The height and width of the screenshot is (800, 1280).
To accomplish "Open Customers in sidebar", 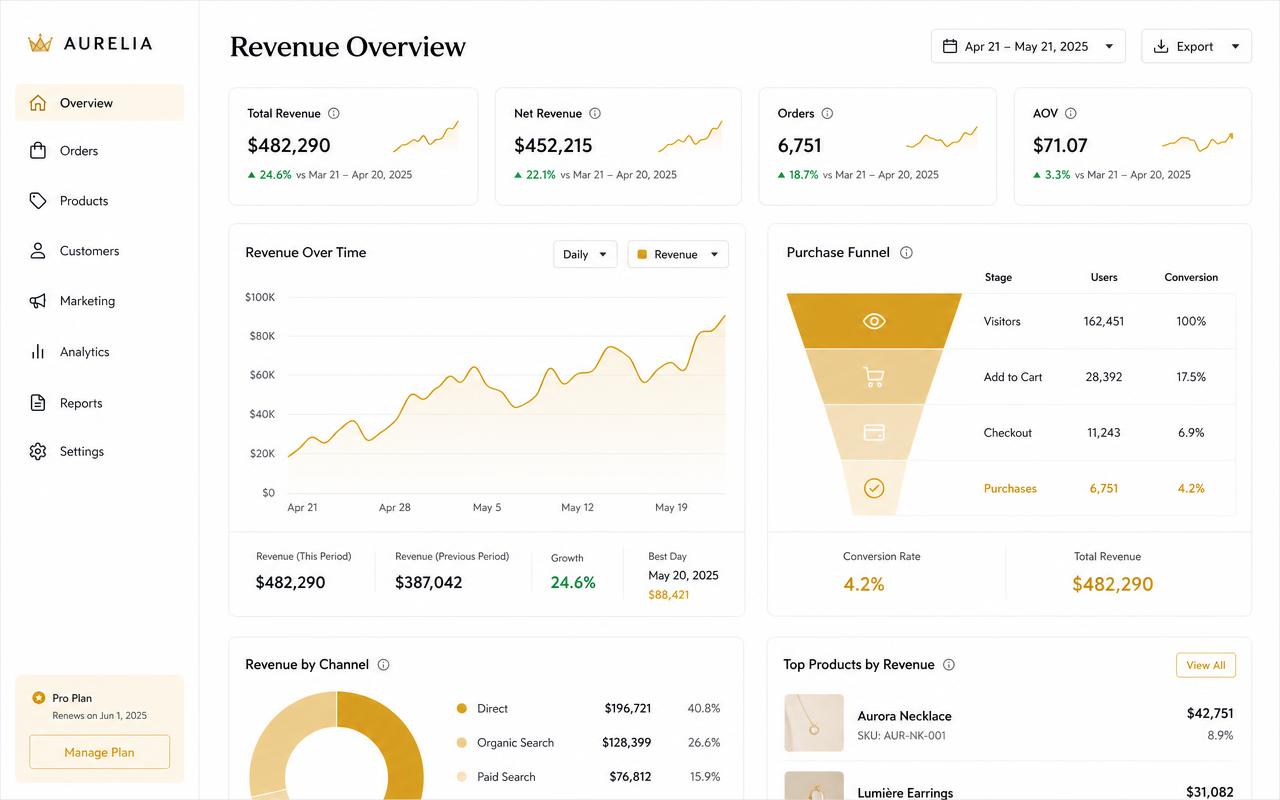I will point(99,251).
